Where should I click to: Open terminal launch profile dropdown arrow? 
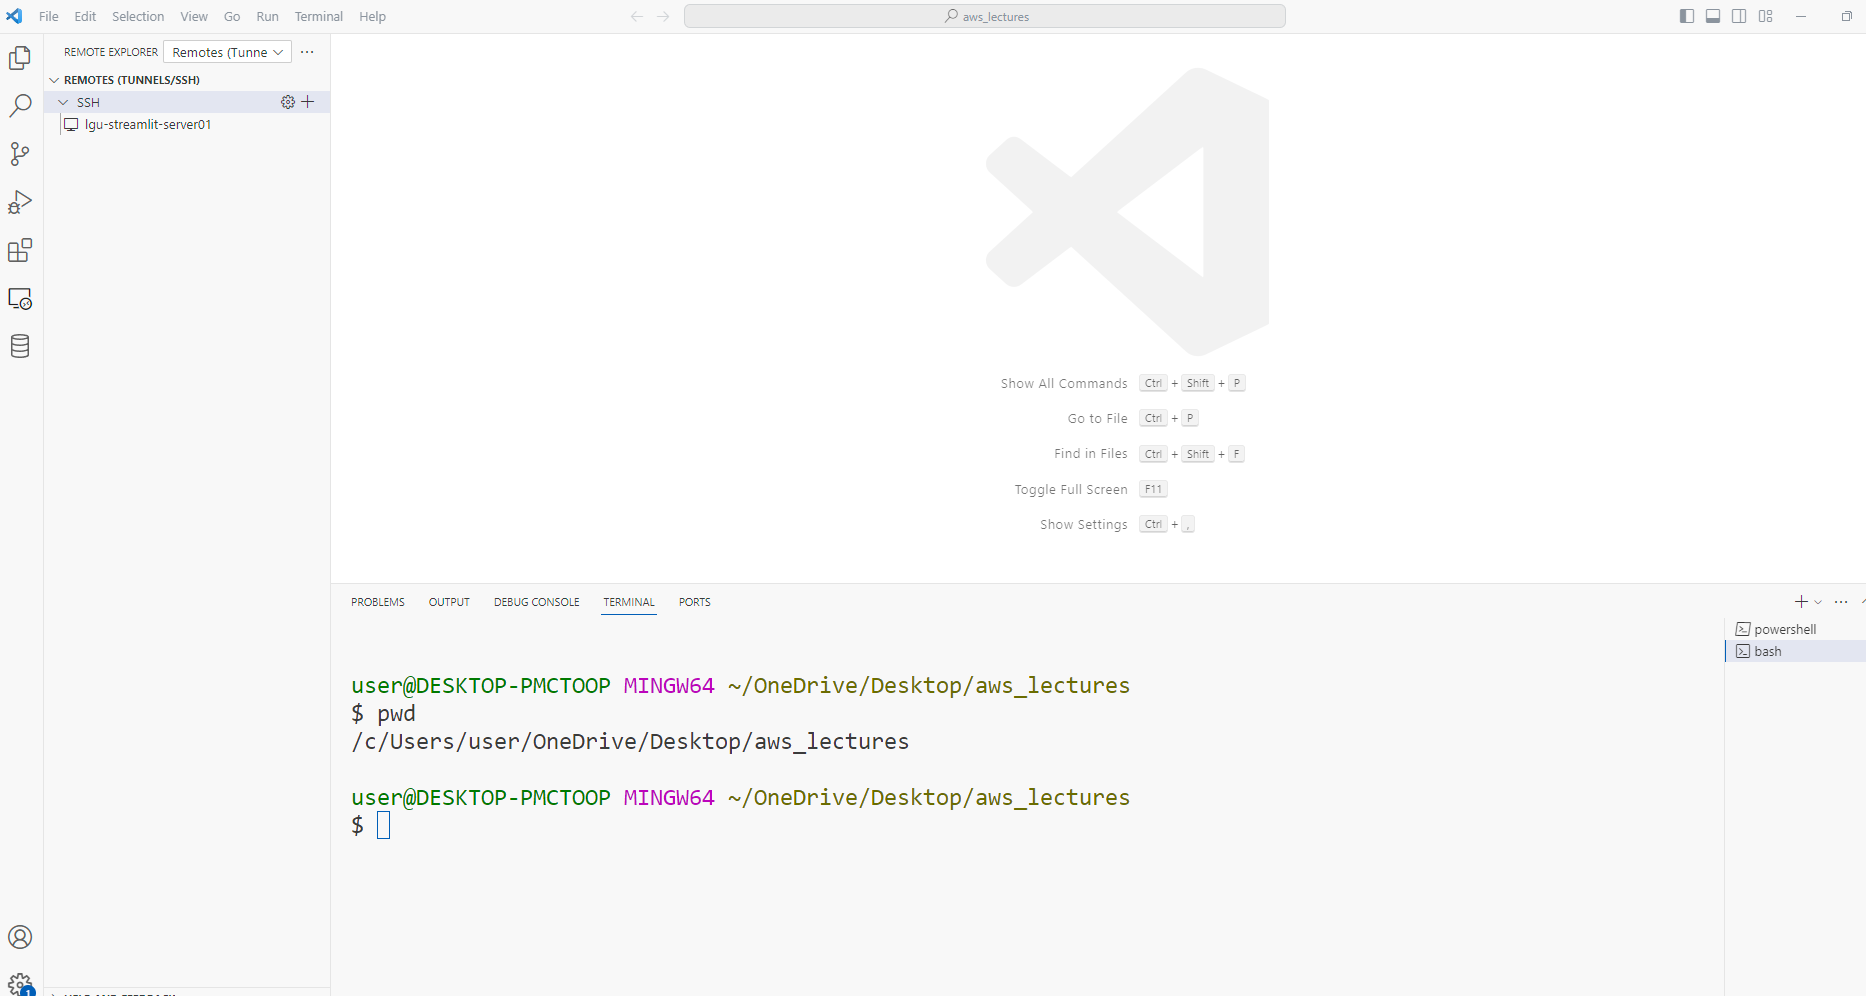tap(1818, 602)
